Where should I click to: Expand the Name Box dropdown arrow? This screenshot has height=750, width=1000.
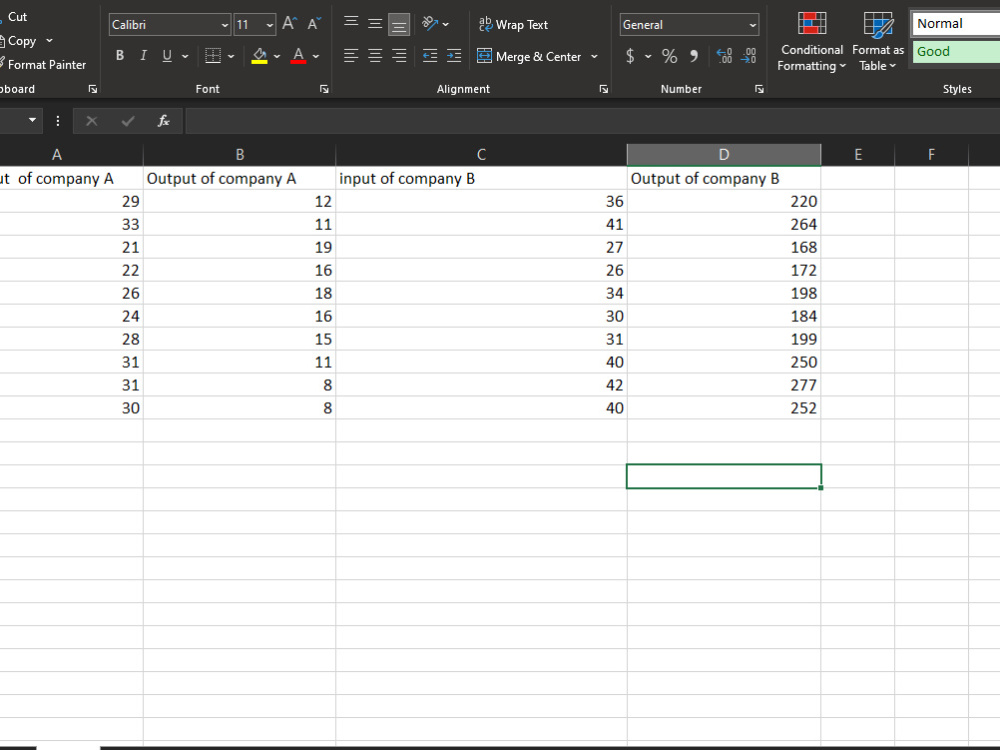coord(32,121)
